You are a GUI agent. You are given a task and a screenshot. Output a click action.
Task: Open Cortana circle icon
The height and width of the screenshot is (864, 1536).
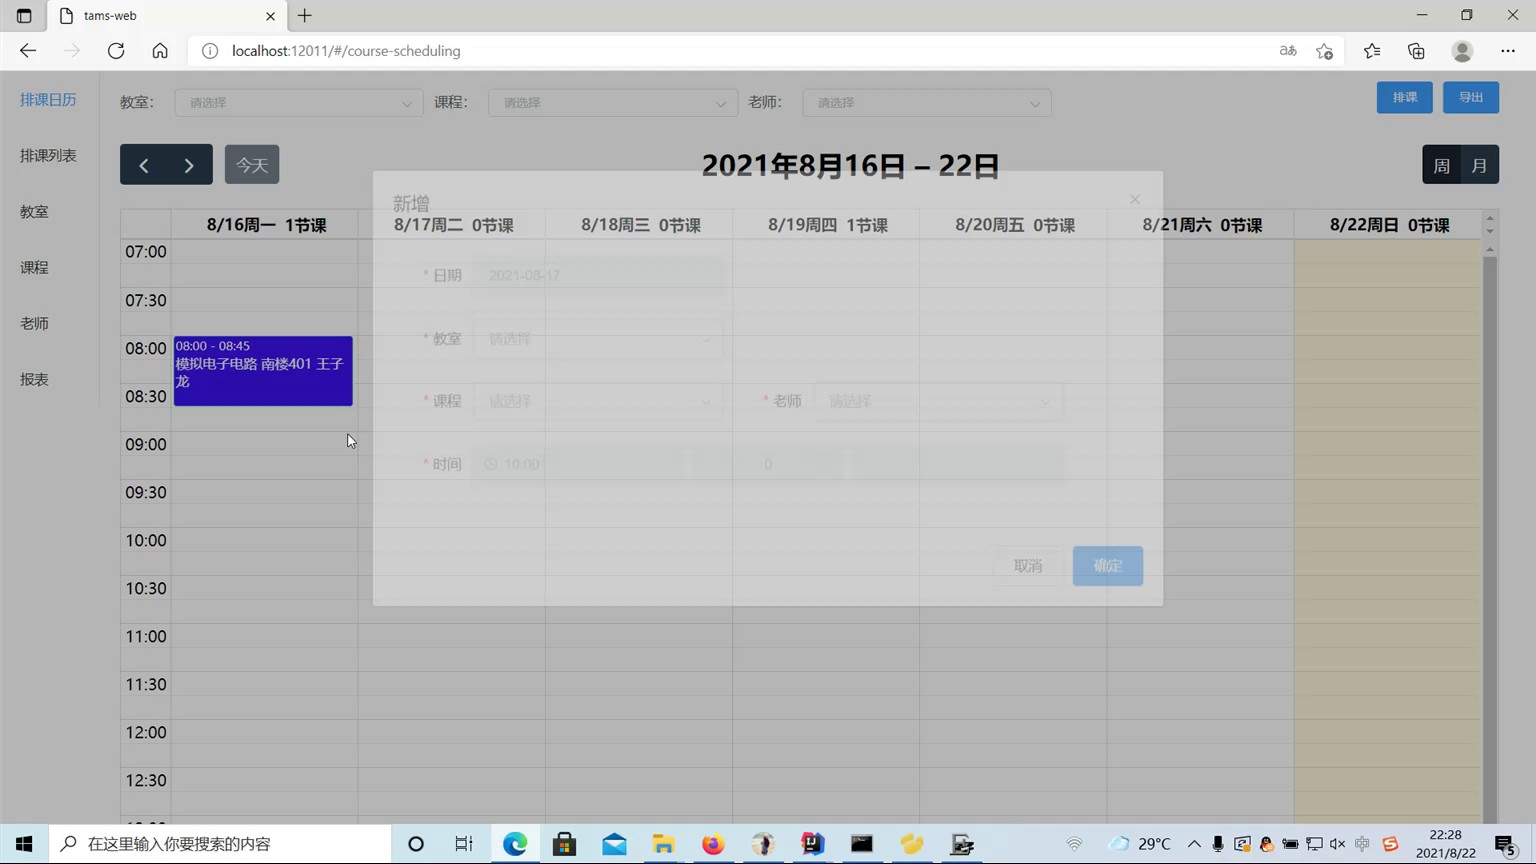pyautogui.click(x=416, y=844)
